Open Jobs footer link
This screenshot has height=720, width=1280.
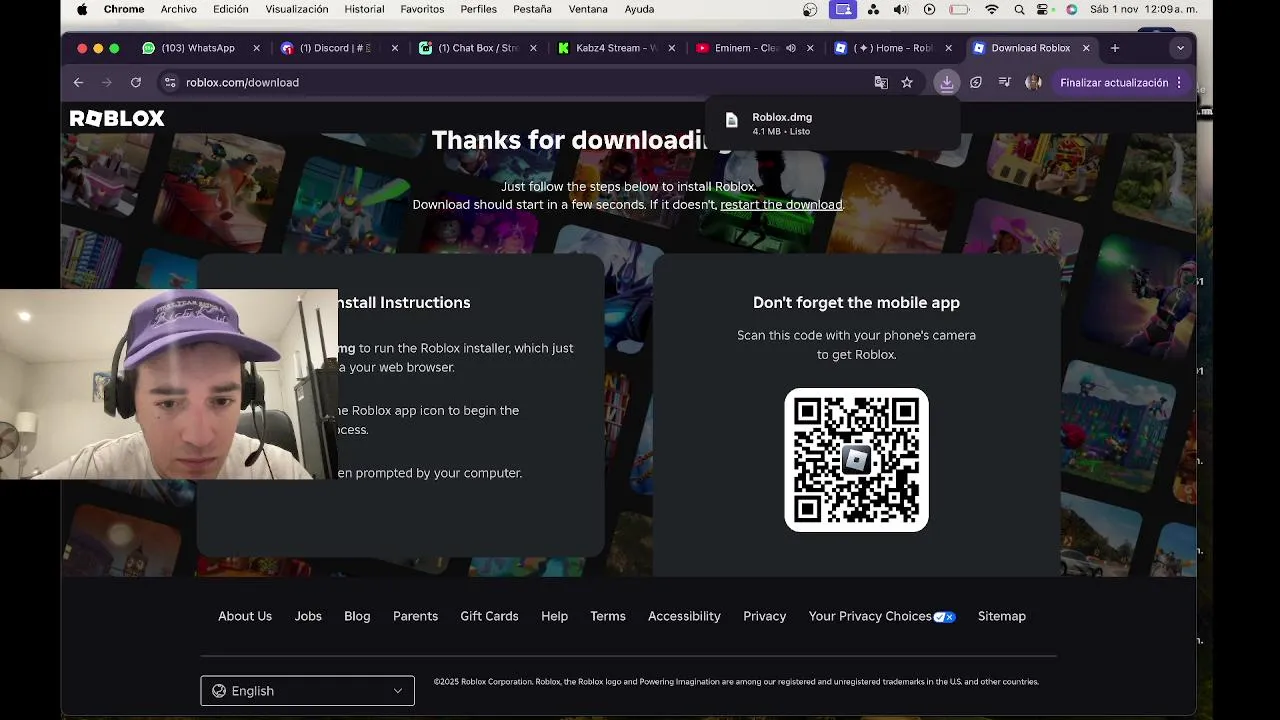(308, 616)
